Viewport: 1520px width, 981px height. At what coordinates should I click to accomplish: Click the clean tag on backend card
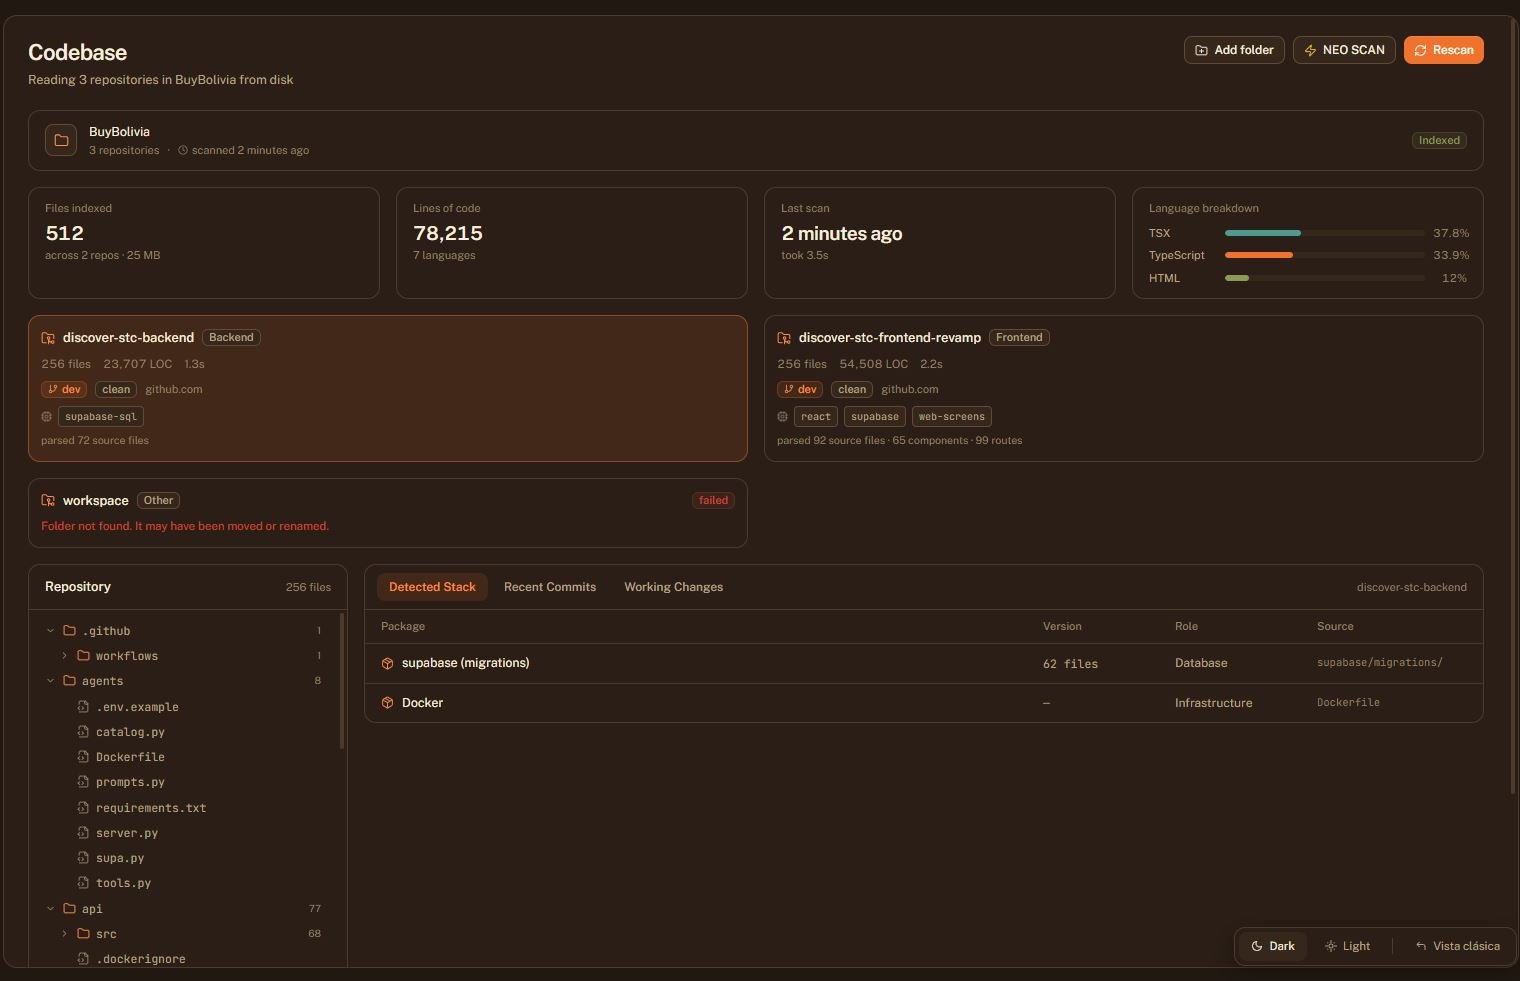[116, 390]
